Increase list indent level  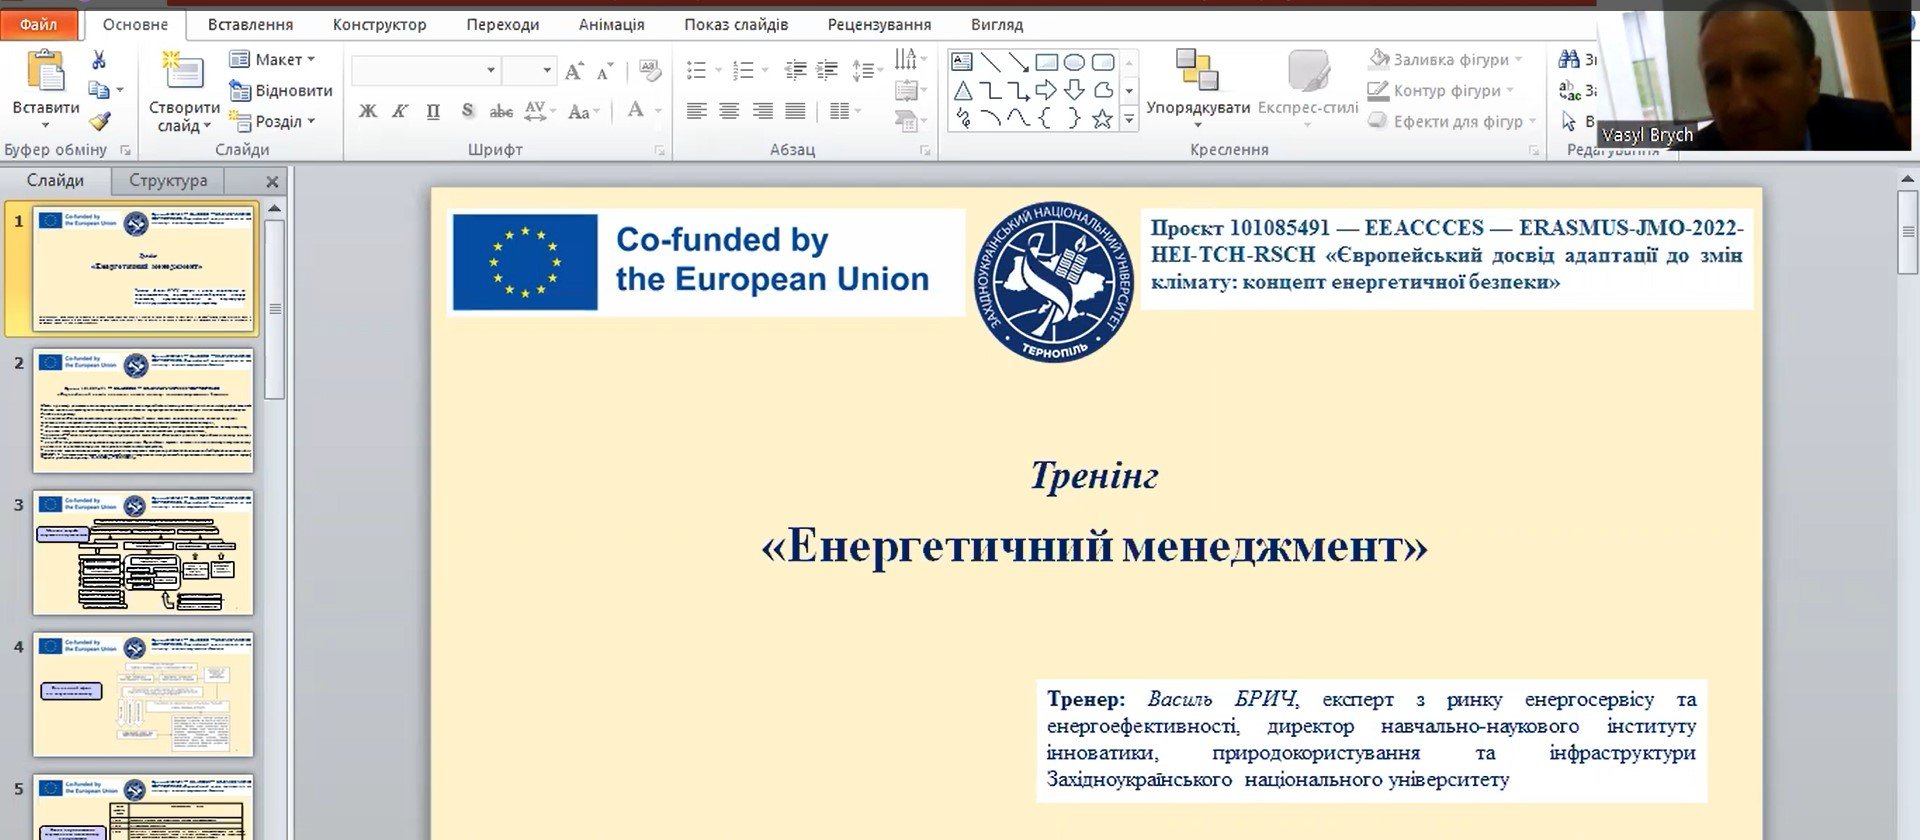click(827, 70)
